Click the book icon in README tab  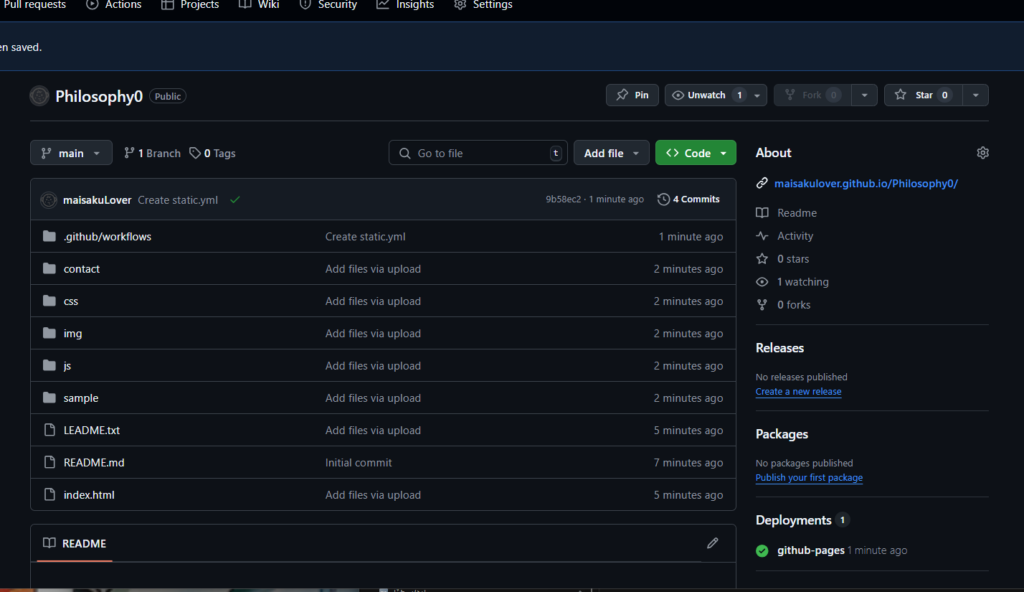point(49,543)
